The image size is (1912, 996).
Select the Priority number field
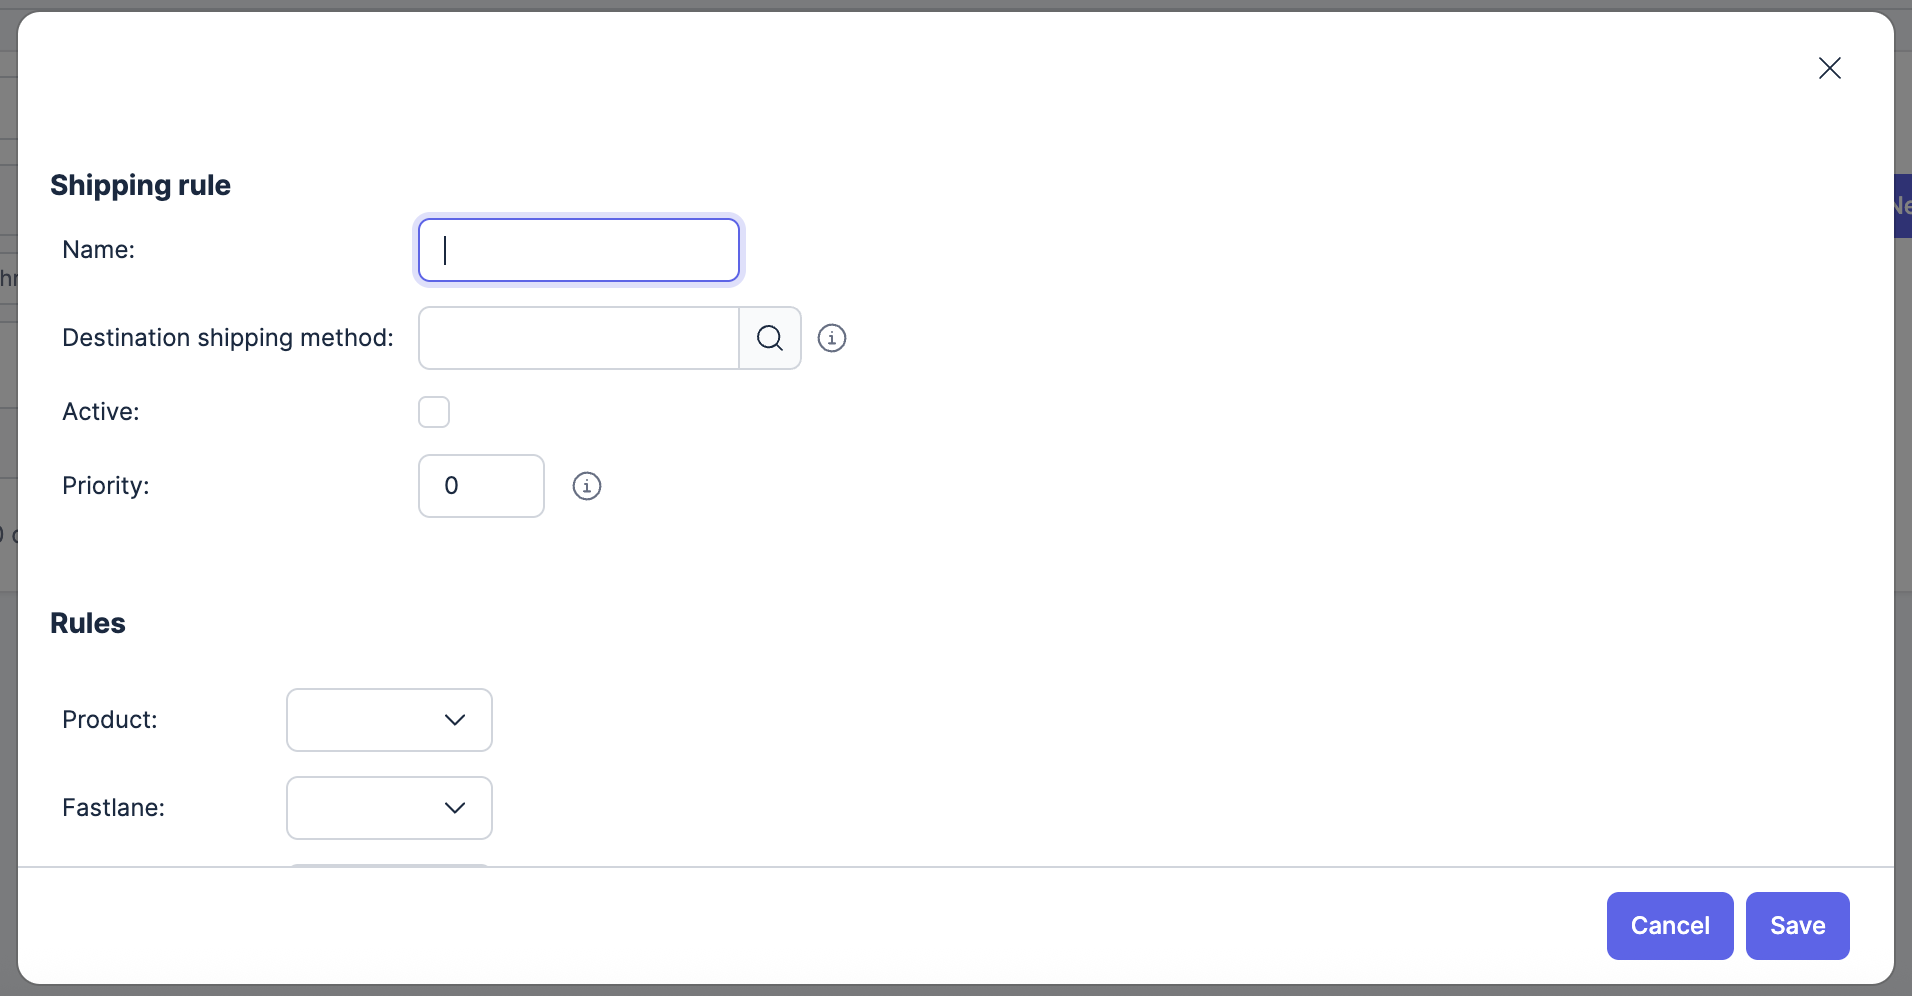481,486
